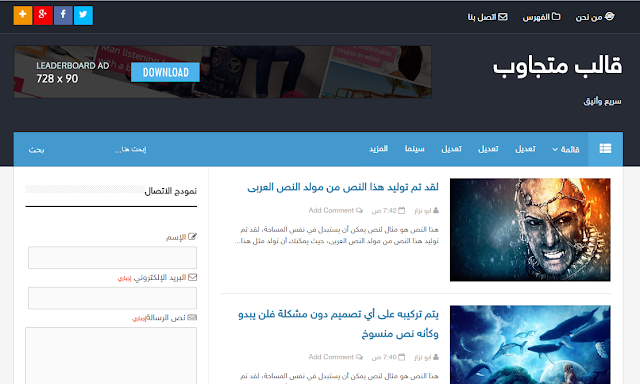This screenshot has height=384, width=640.
Task: Click the 'نموذج الاتصال' widget heading
Action: [x=171, y=191]
